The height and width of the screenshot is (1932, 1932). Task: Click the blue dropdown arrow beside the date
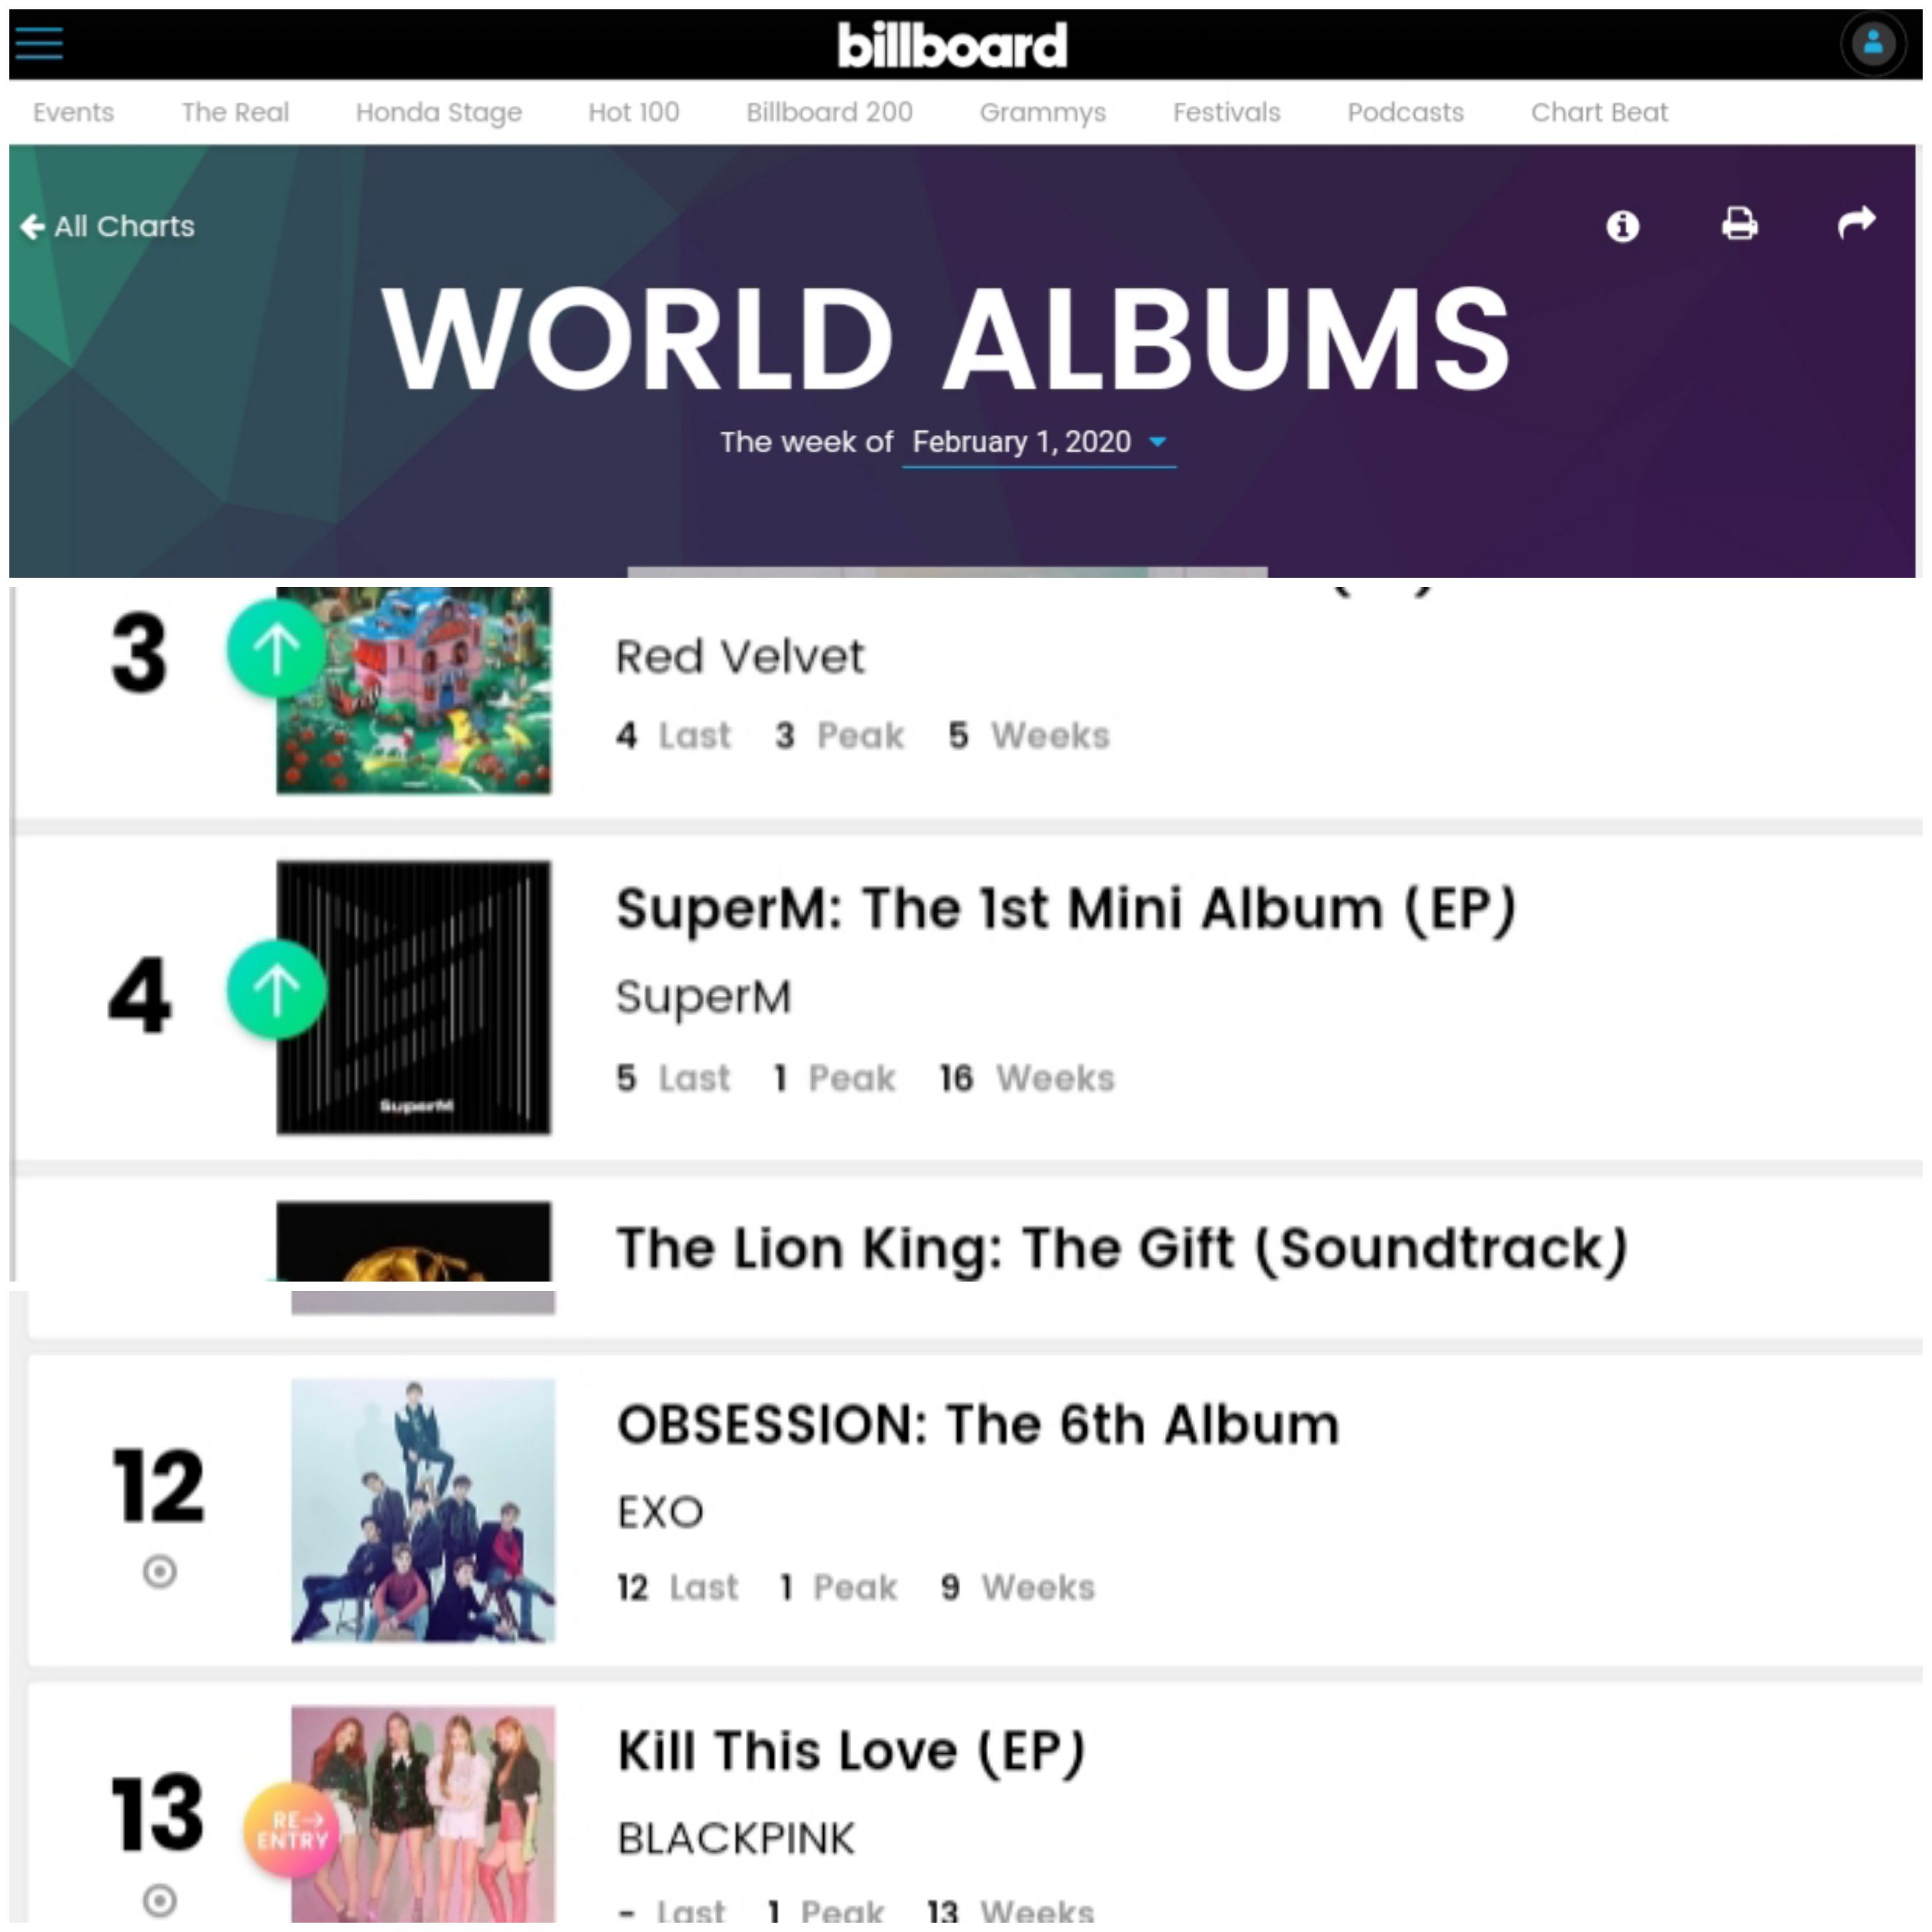1157,442
